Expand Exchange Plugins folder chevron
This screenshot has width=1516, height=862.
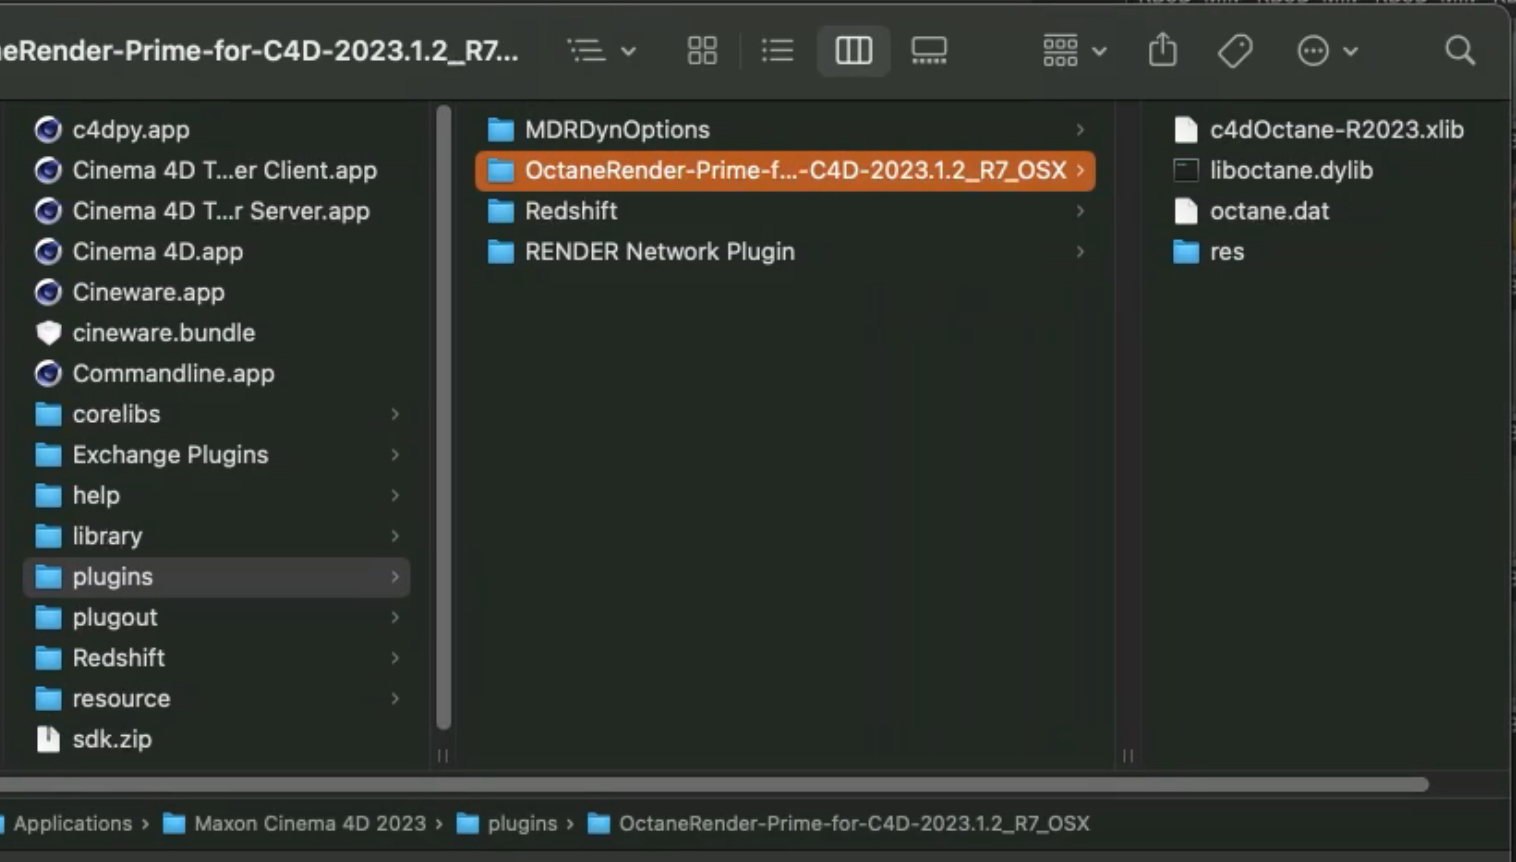395,455
